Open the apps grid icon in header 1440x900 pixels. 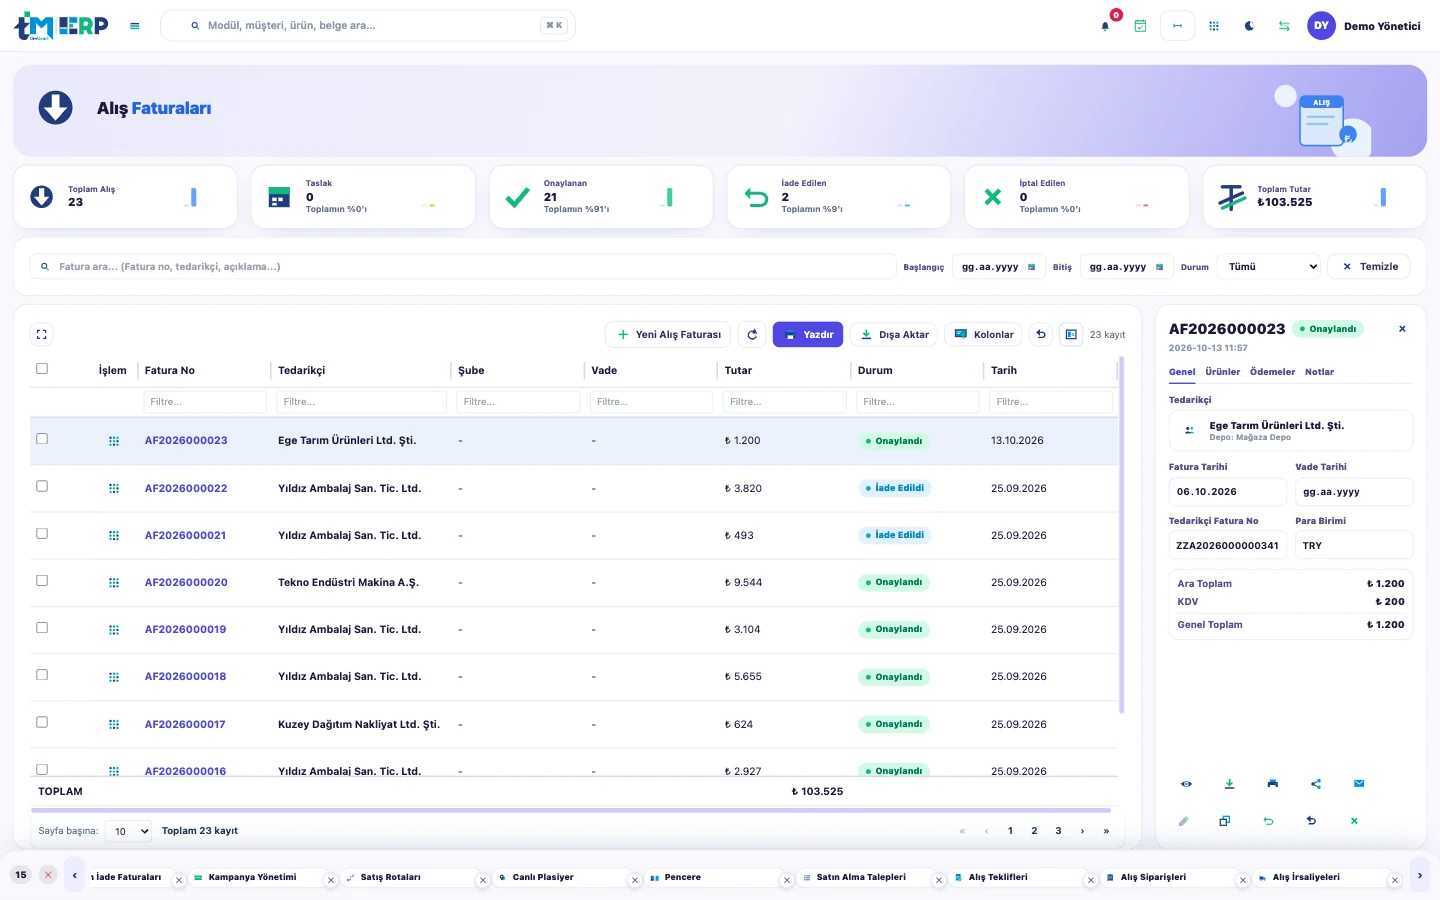click(x=1214, y=26)
